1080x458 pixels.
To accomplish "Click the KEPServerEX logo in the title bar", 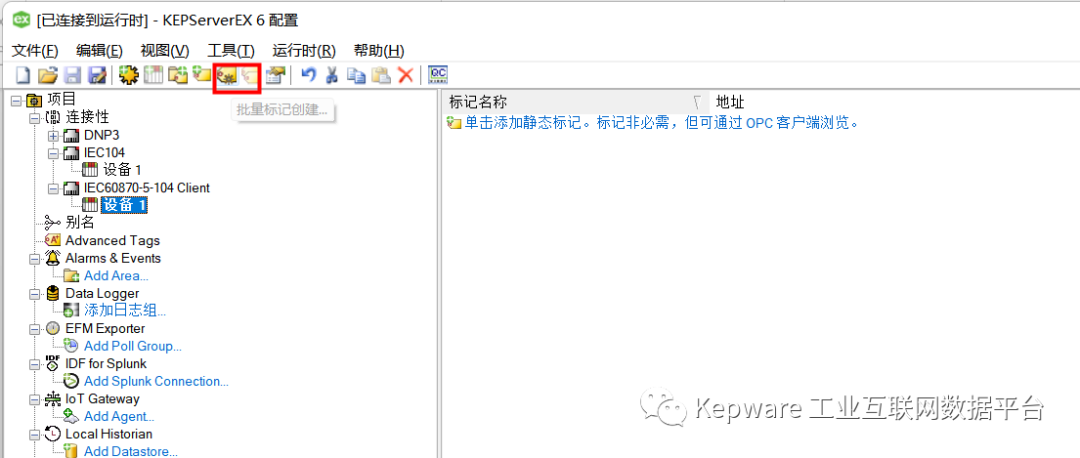I will click(22, 21).
